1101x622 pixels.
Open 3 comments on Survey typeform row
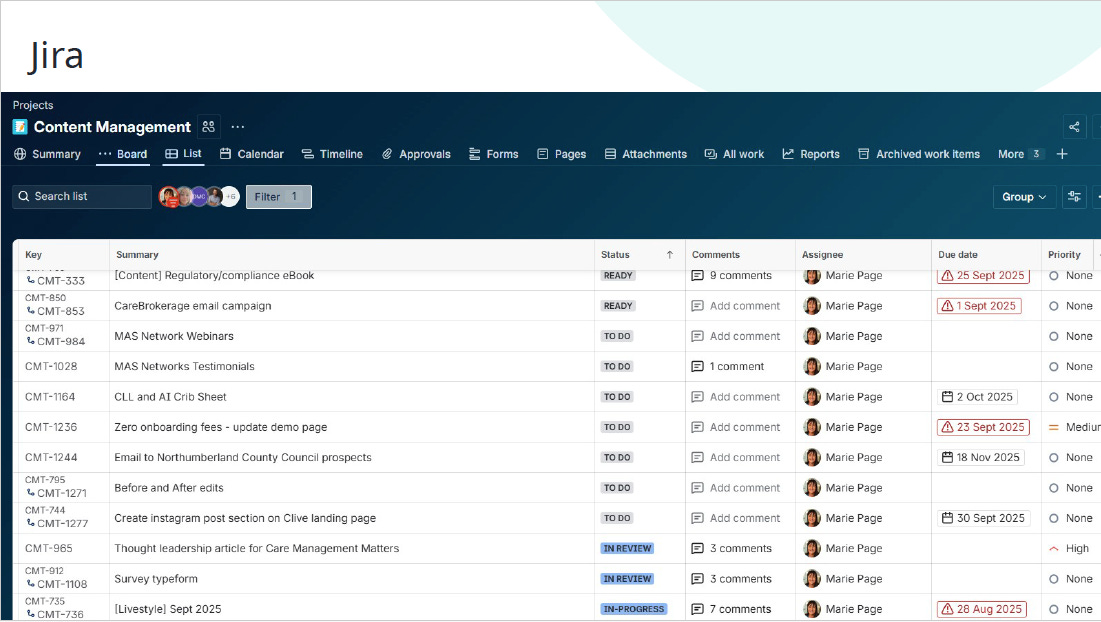tap(732, 579)
